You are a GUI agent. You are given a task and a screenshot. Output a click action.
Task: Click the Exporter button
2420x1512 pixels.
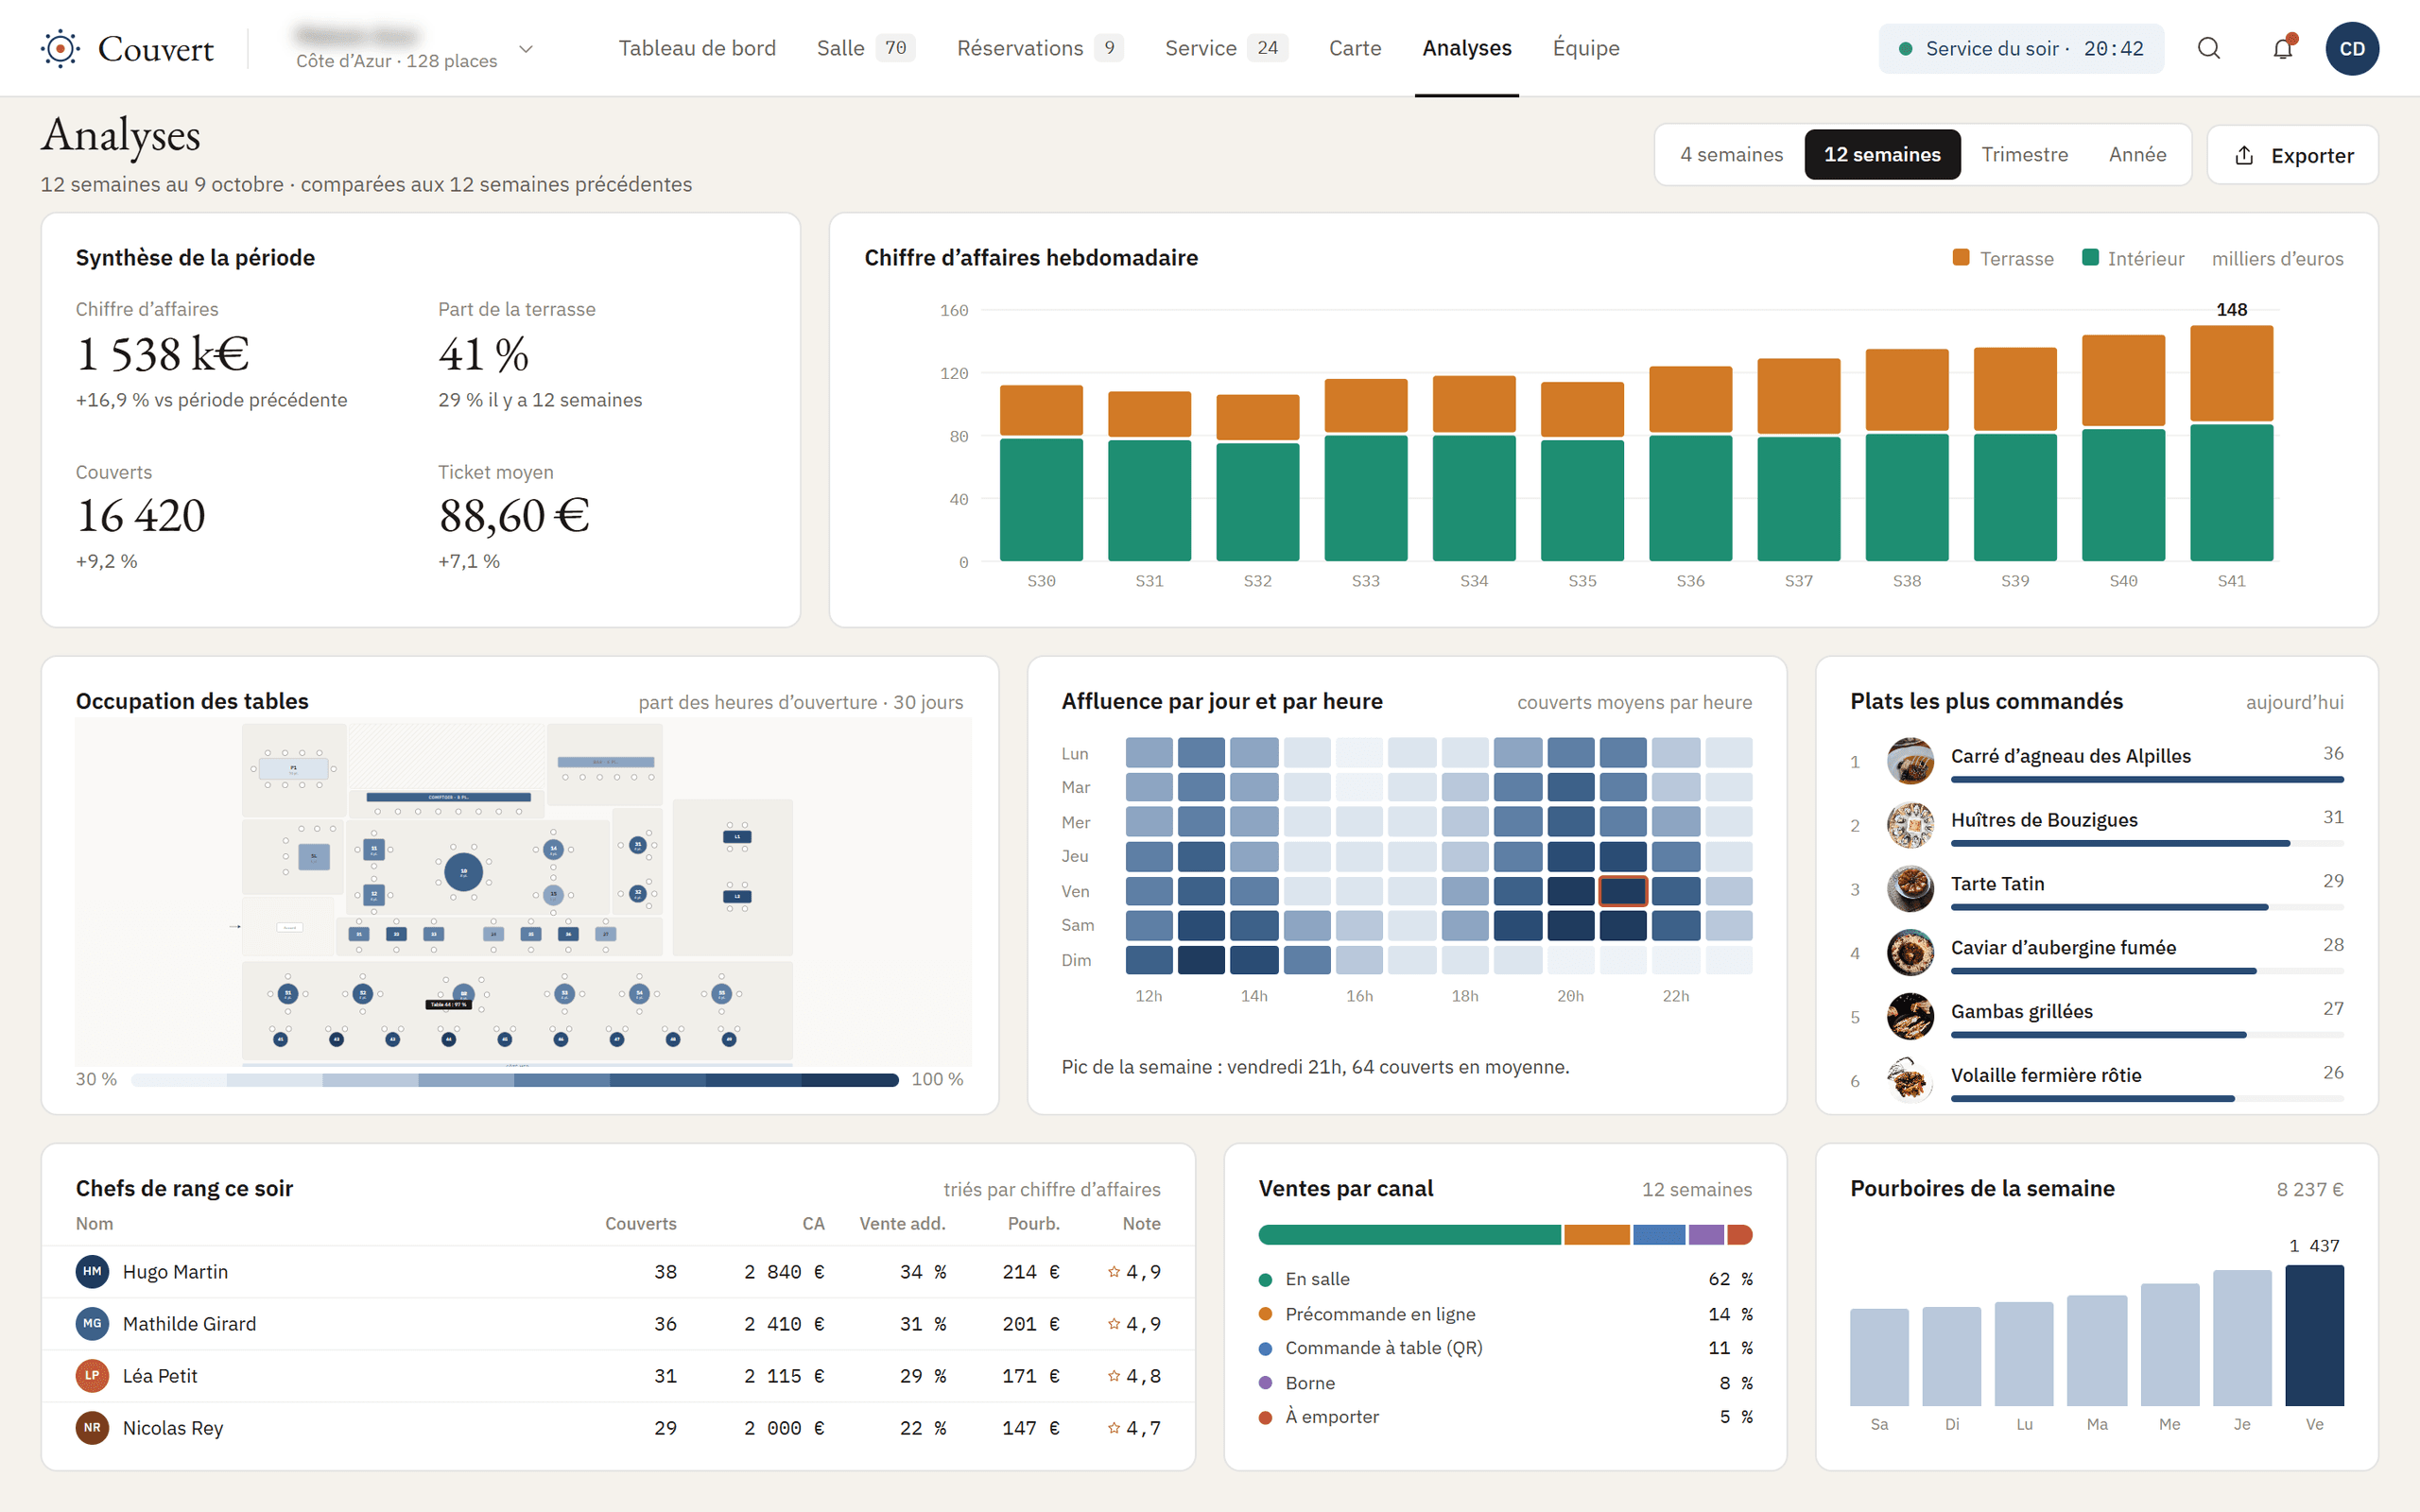pos(2292,155)
